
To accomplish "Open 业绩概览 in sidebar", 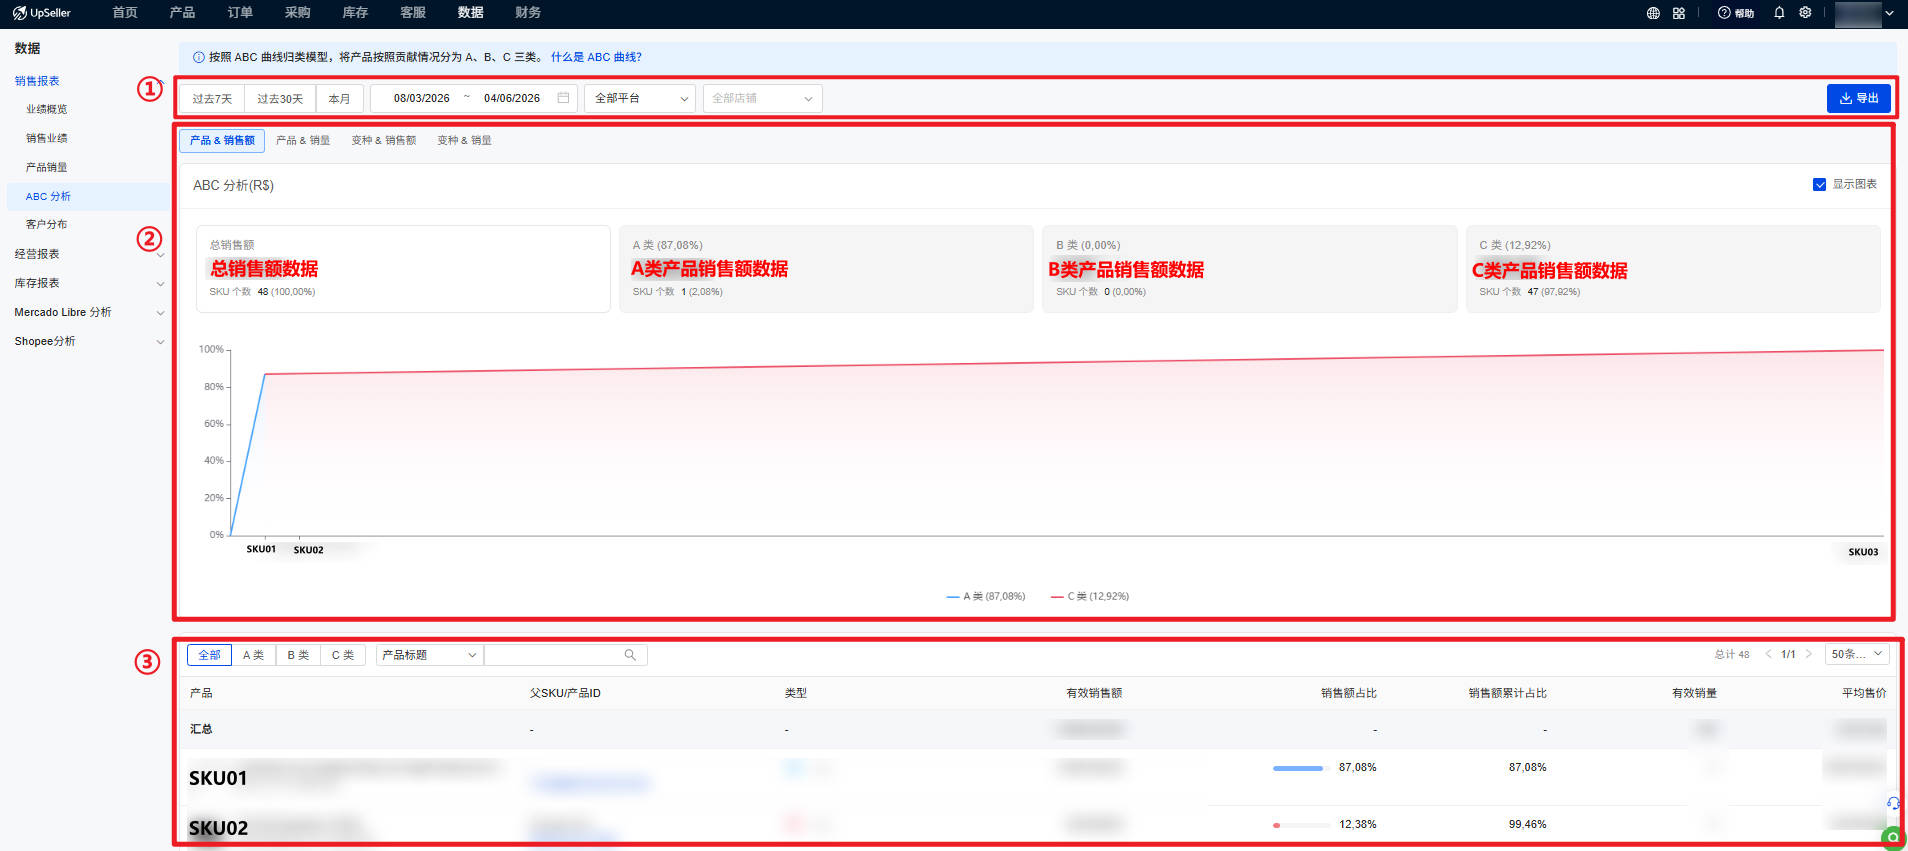I will point(47,109).
